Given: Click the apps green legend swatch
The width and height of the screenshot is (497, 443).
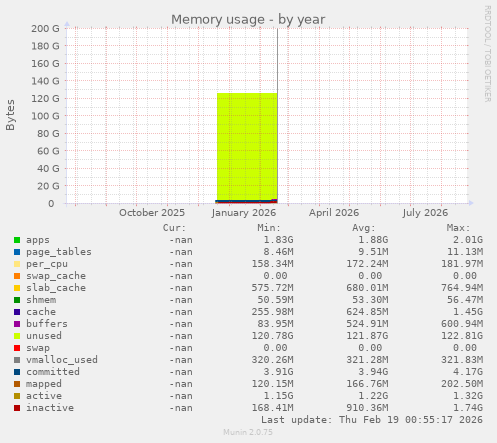Looking at the screenshot, I should tap(17, 240).
